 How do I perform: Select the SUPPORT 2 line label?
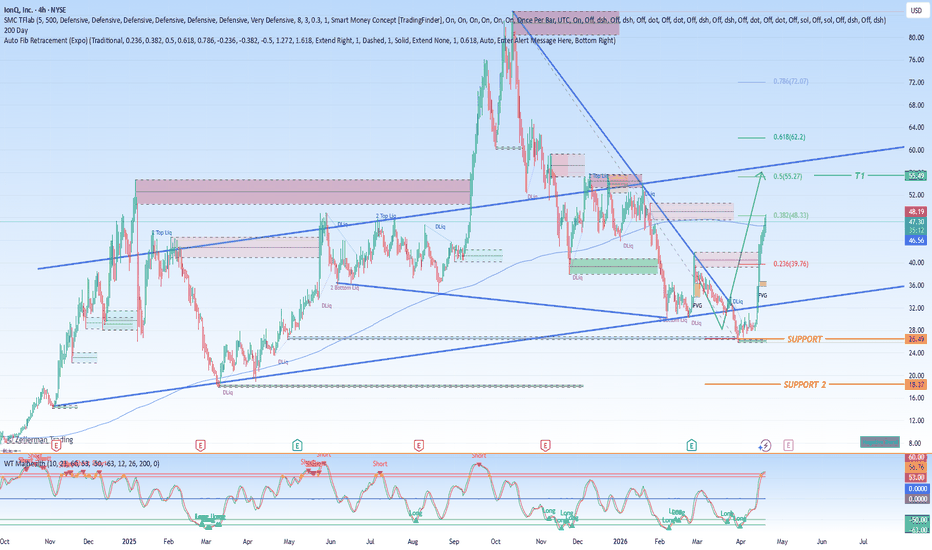[x=805, y=385]
